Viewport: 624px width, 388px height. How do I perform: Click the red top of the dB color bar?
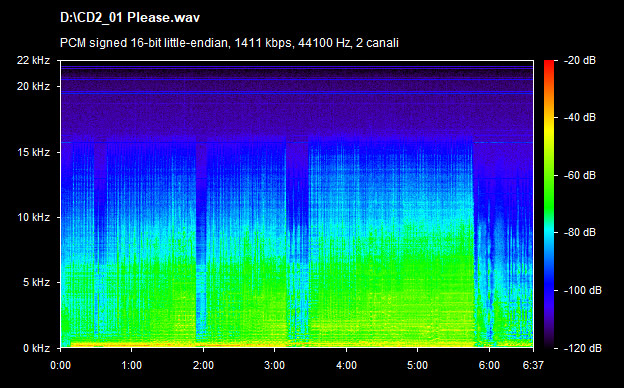(549, 64)
